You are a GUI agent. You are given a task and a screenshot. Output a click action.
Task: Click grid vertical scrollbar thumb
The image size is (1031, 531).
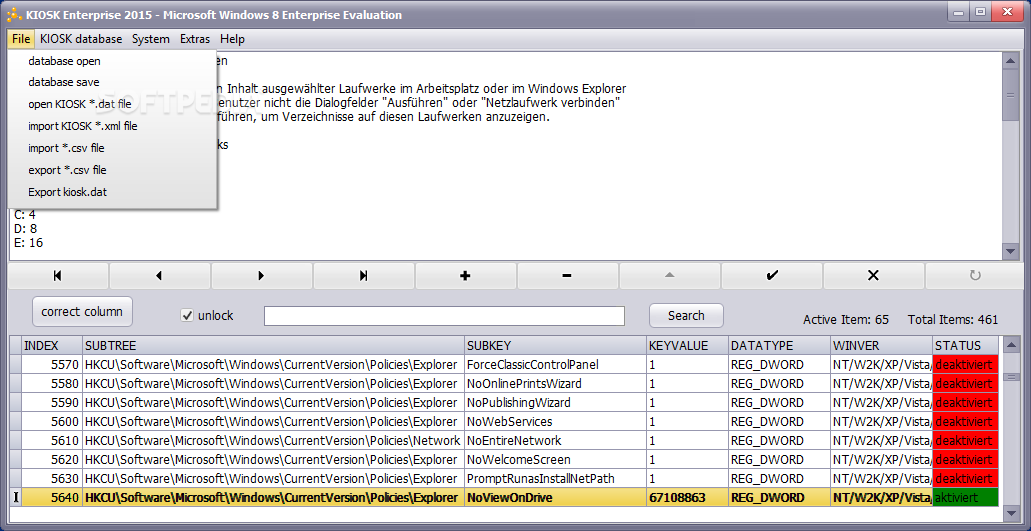(x=1011, y=378)
